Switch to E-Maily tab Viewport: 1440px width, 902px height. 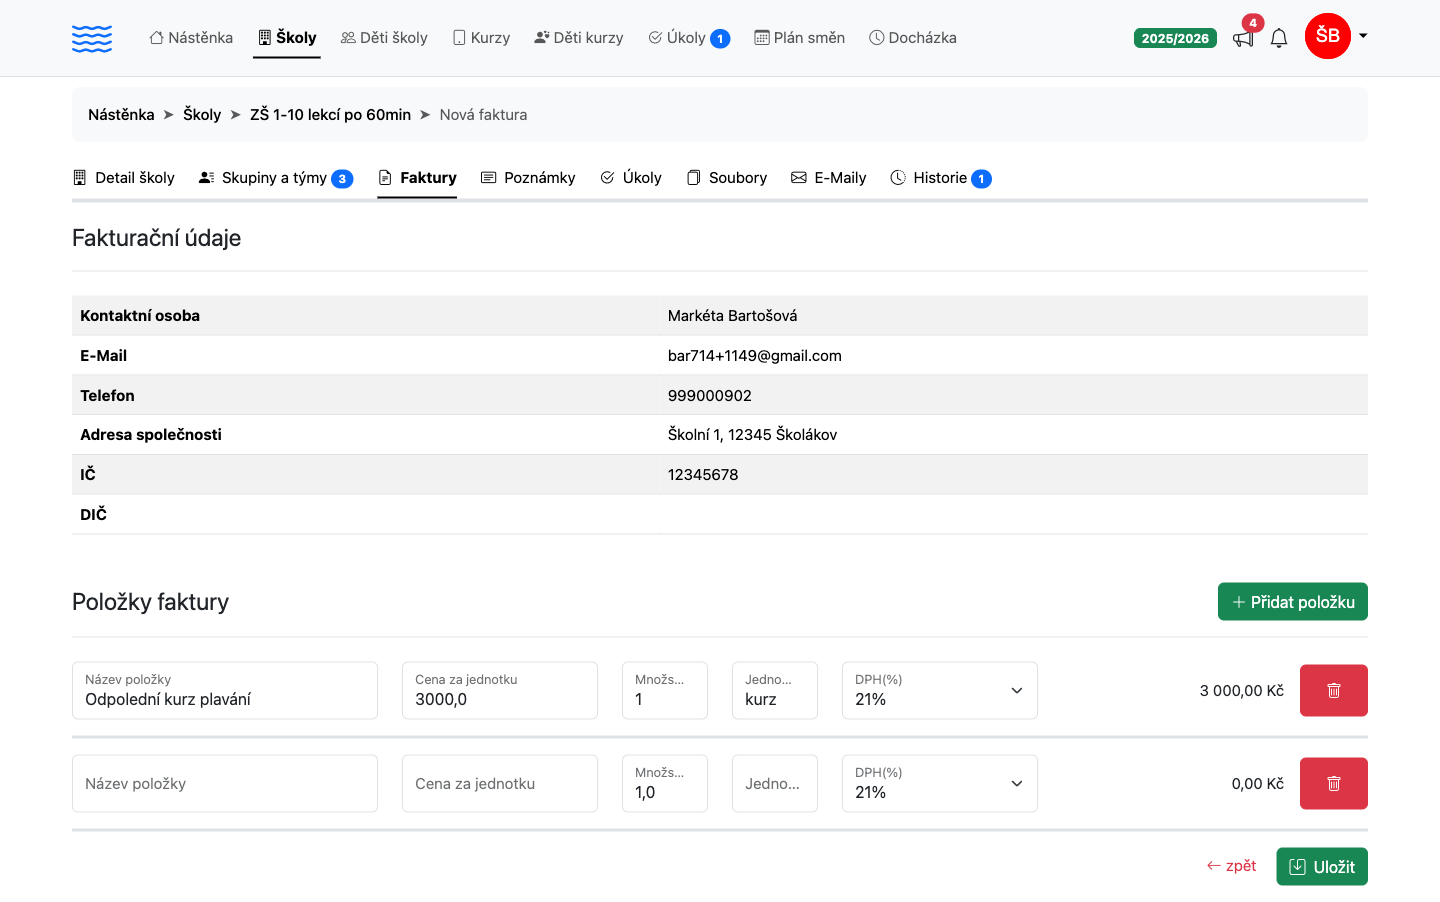click(829, 178)
